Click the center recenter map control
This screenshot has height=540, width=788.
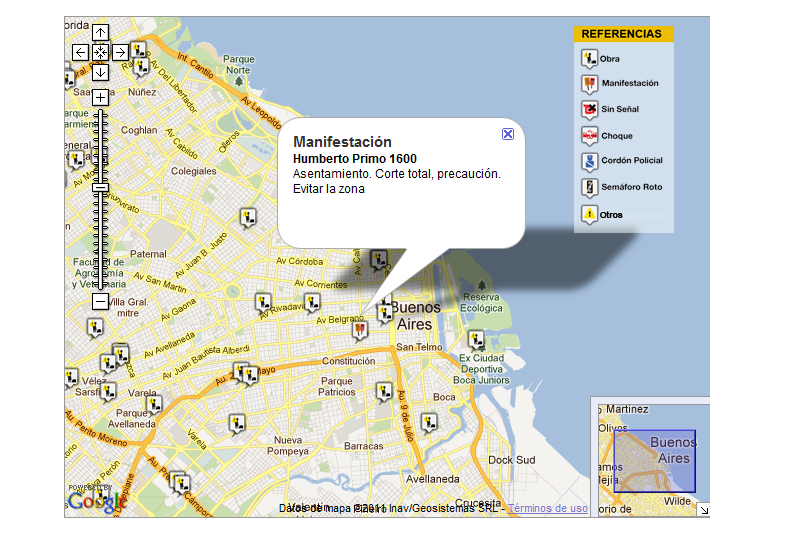pyautogui.click(x=101, y=52)
